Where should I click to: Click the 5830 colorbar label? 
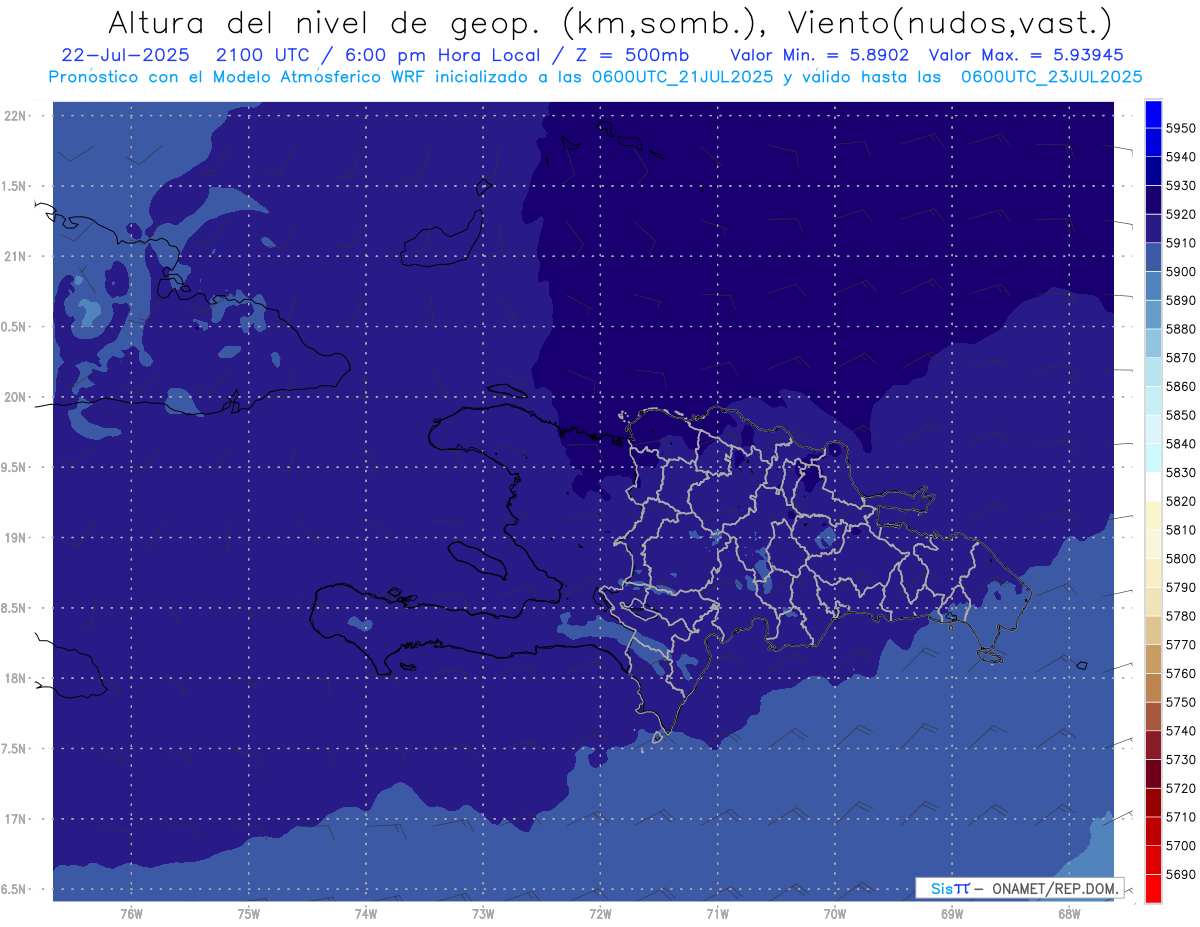(1180, 473)
